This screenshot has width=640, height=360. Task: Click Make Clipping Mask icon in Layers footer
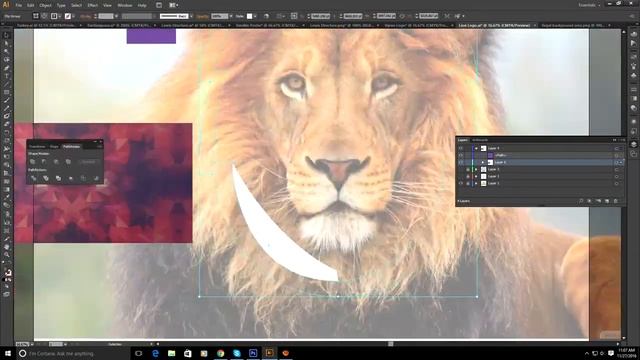pyautogui.click(x=589, y=201)
